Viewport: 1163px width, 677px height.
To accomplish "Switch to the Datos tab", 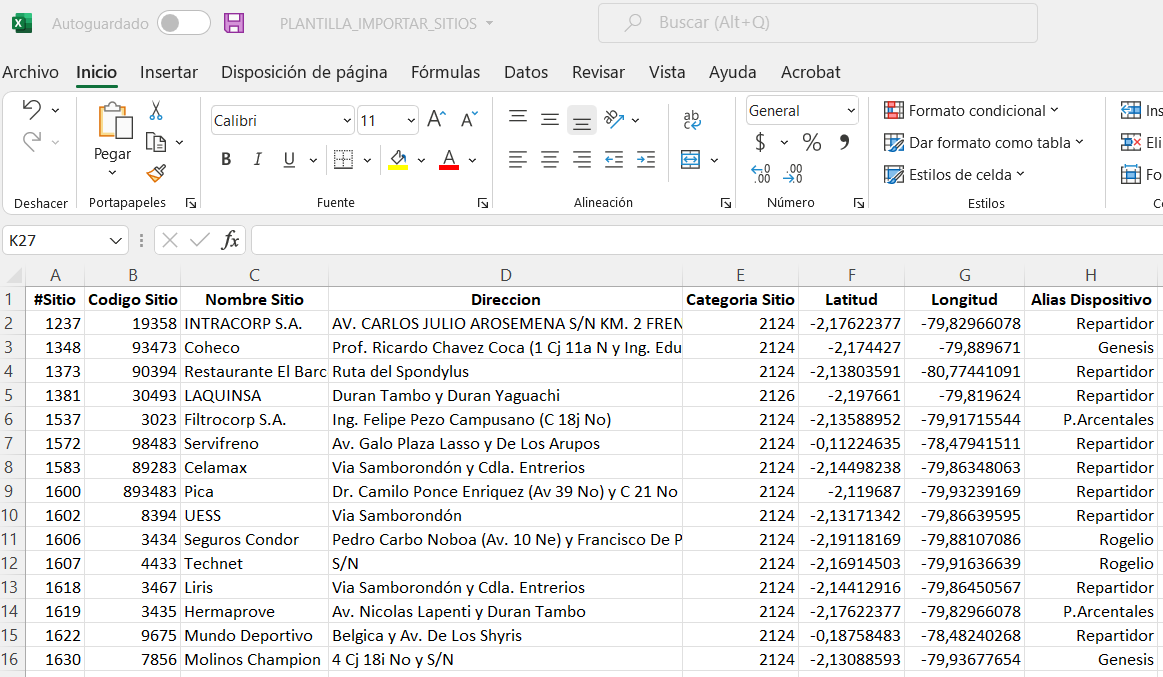I will 526,72.
